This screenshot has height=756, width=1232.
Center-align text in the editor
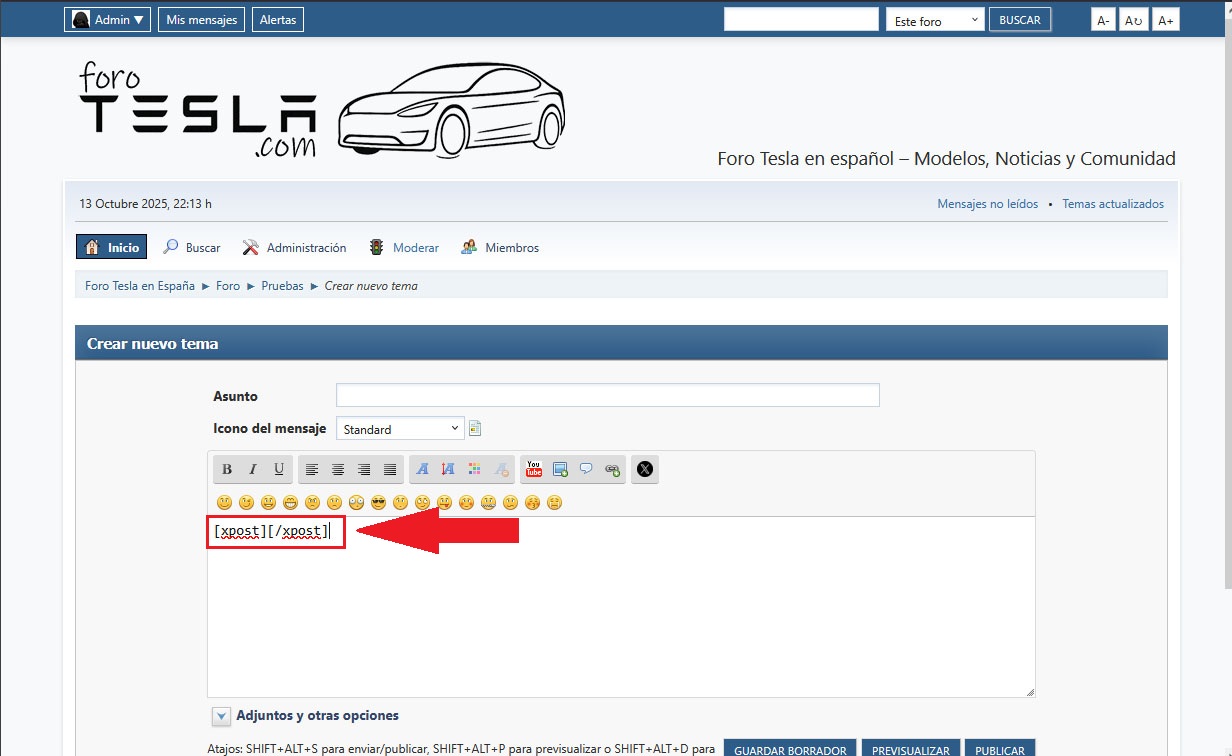coord(338,469)
